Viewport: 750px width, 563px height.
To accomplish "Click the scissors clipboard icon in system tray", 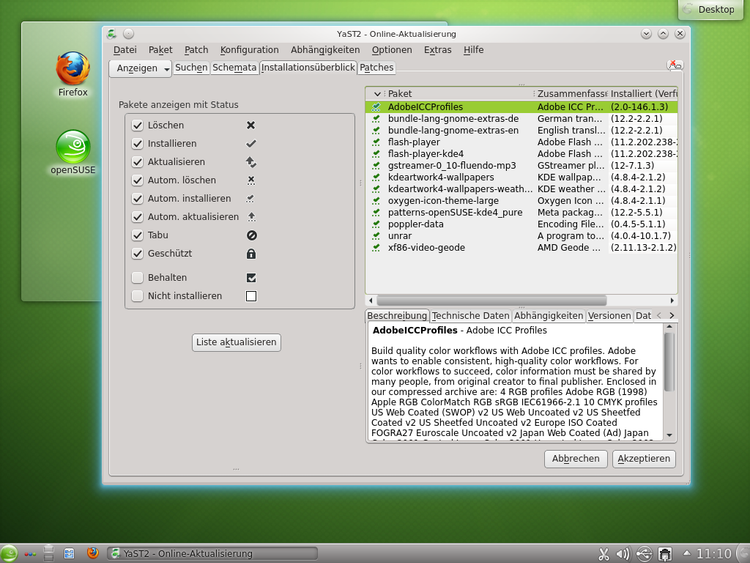I will coord(604,553).
